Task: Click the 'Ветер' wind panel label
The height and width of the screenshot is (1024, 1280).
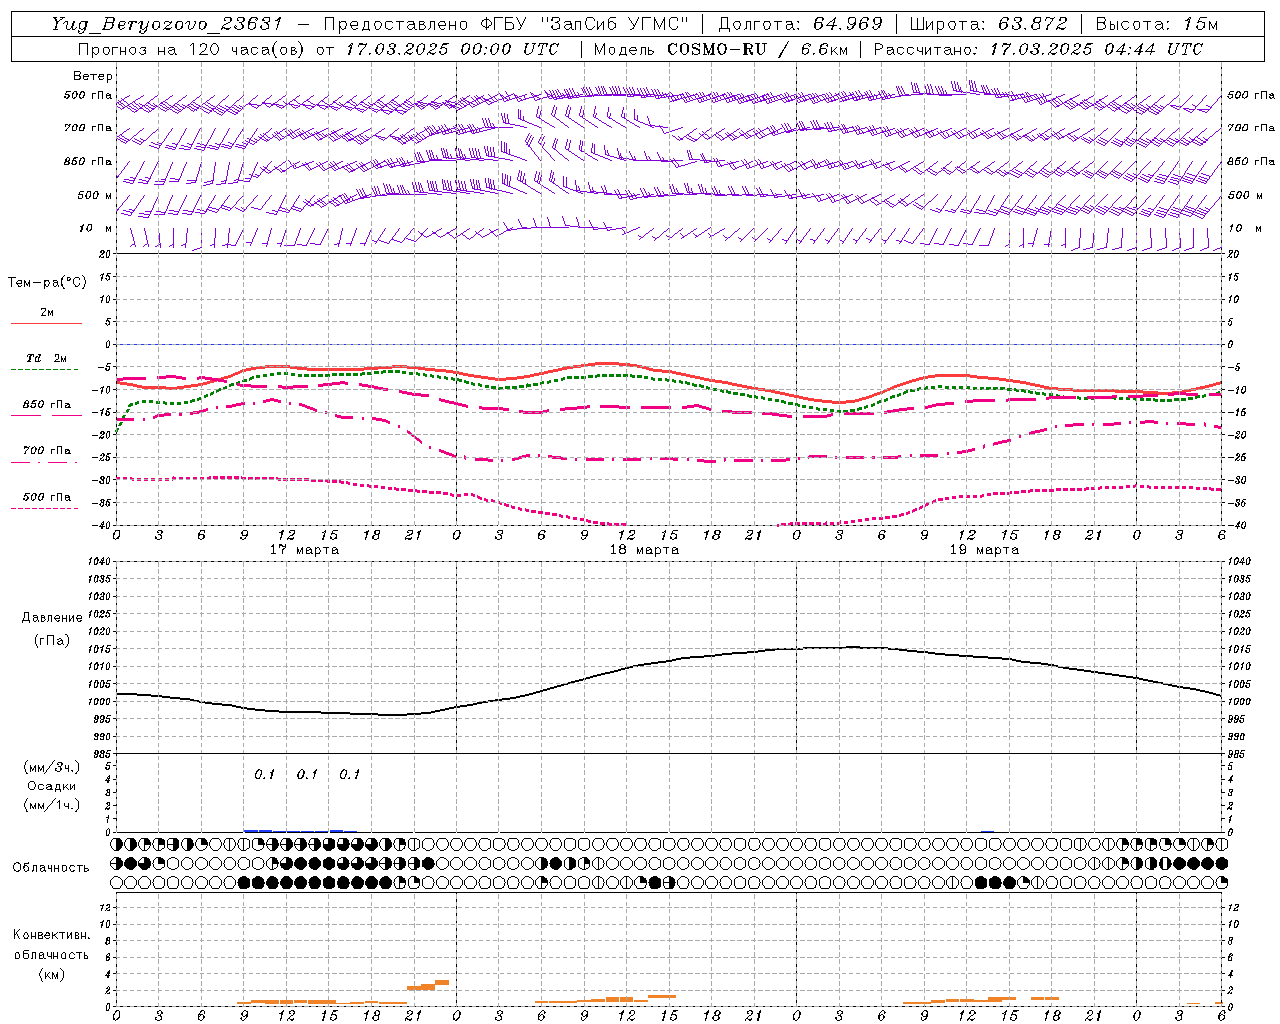Action: [x=92, y=76]
